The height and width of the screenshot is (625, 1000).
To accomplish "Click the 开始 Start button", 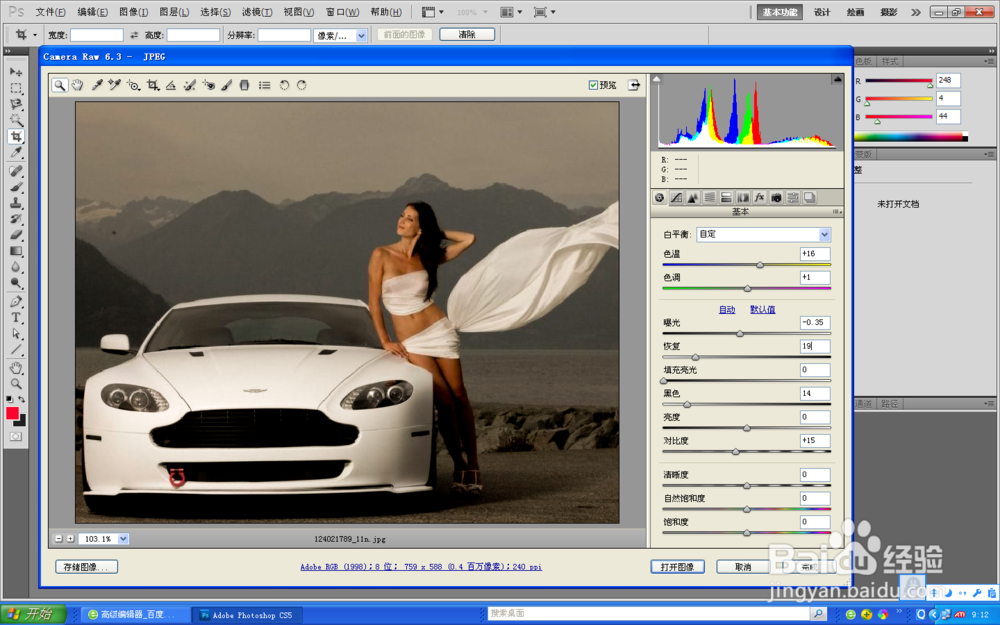I will [x=33, y=614].
